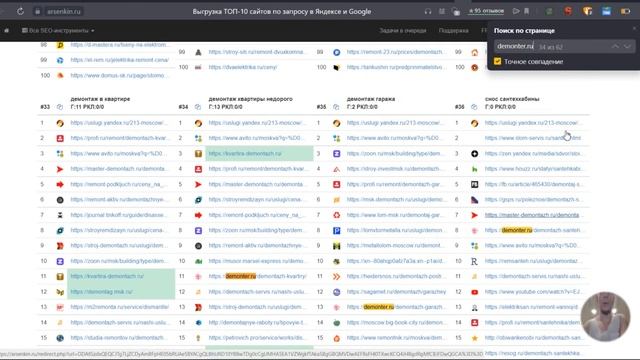Click the play-shaped icon in browser bar
Screen dimensions: 640x360
pyautogui.click(x=516, y=11)
